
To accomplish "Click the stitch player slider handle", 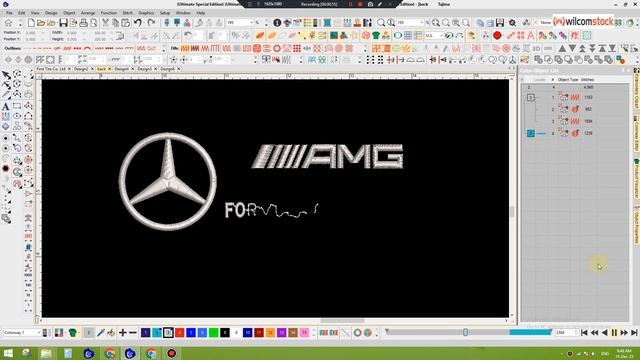I will [465, 333].
